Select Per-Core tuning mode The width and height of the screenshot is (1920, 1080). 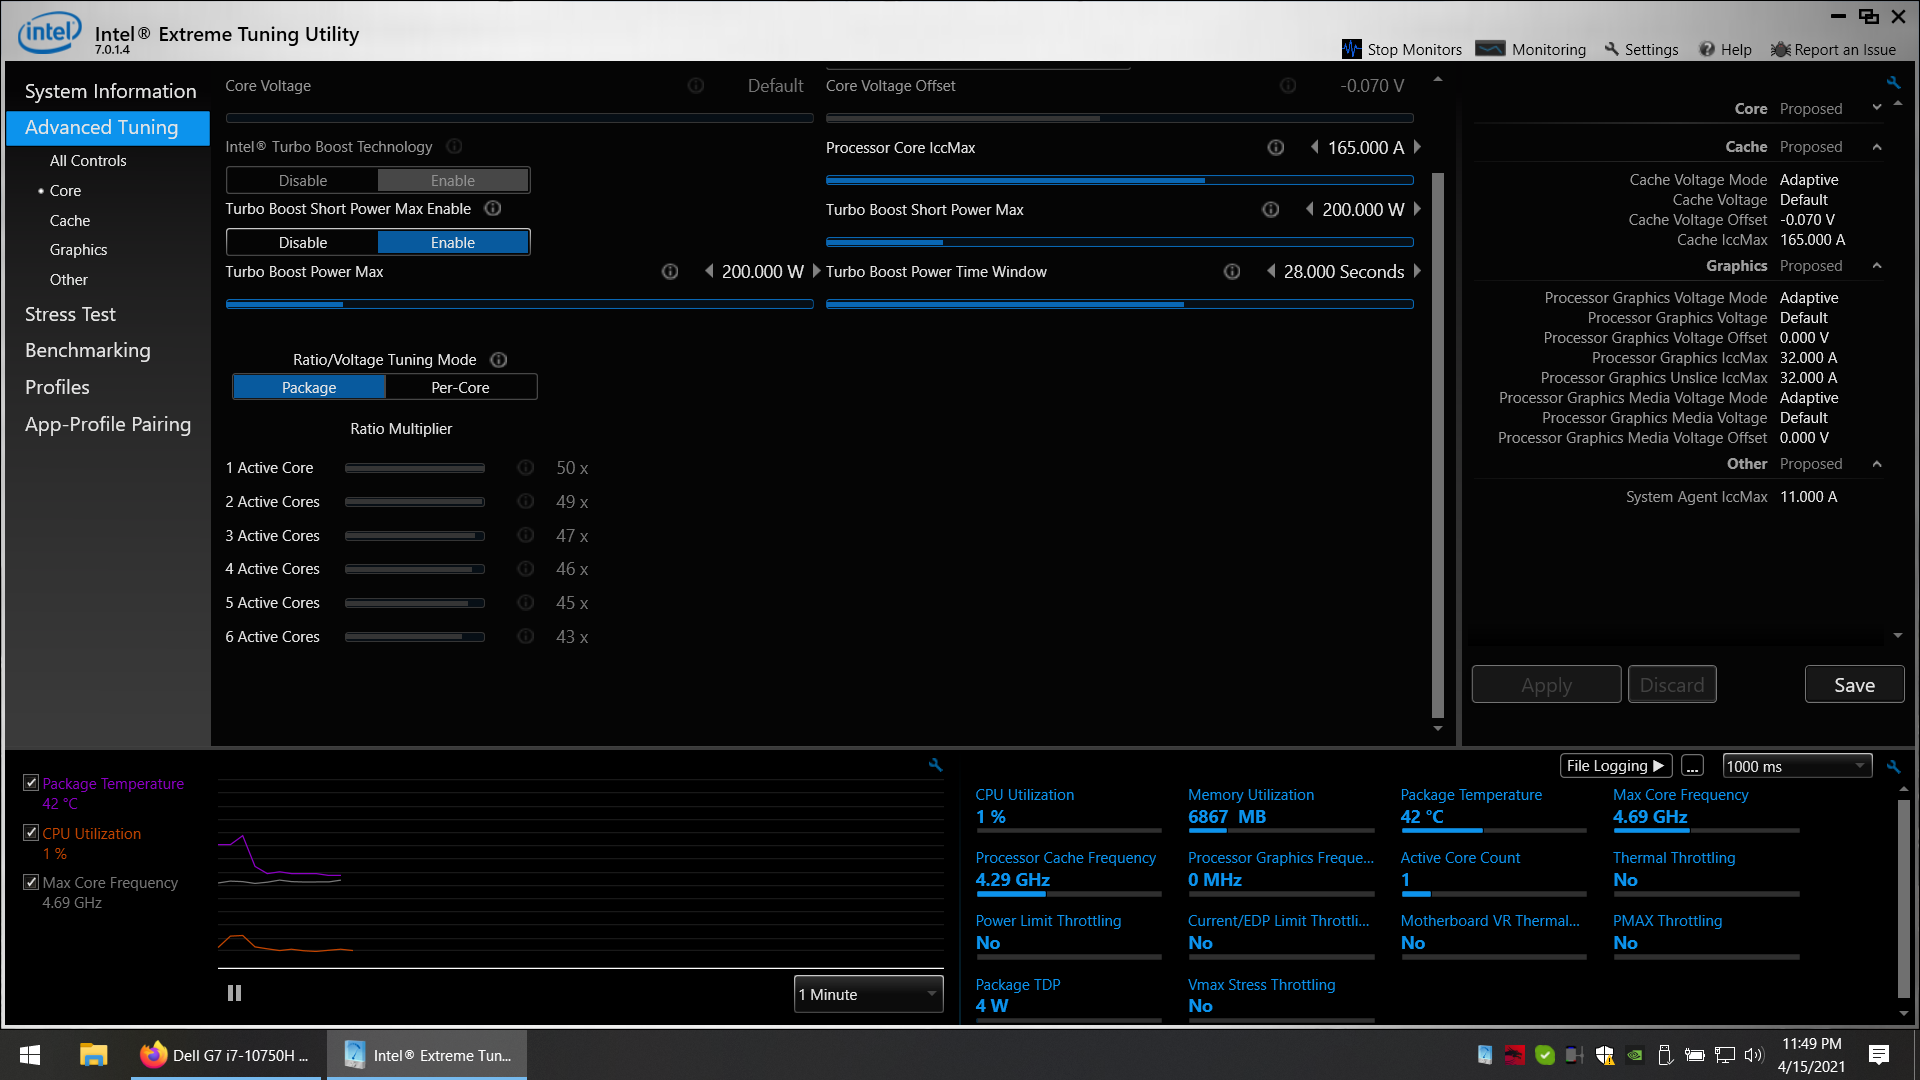pos(460,387)
